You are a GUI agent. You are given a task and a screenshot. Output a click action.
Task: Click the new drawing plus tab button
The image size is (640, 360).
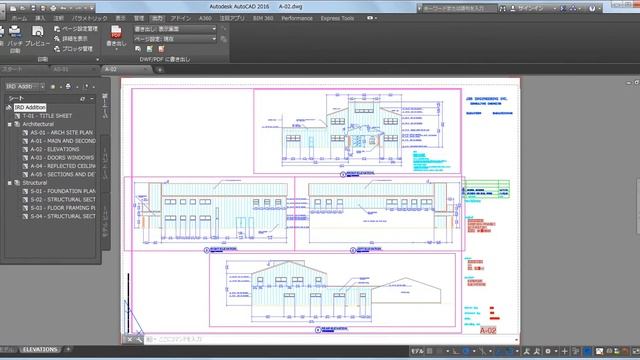tap(160, 70)
